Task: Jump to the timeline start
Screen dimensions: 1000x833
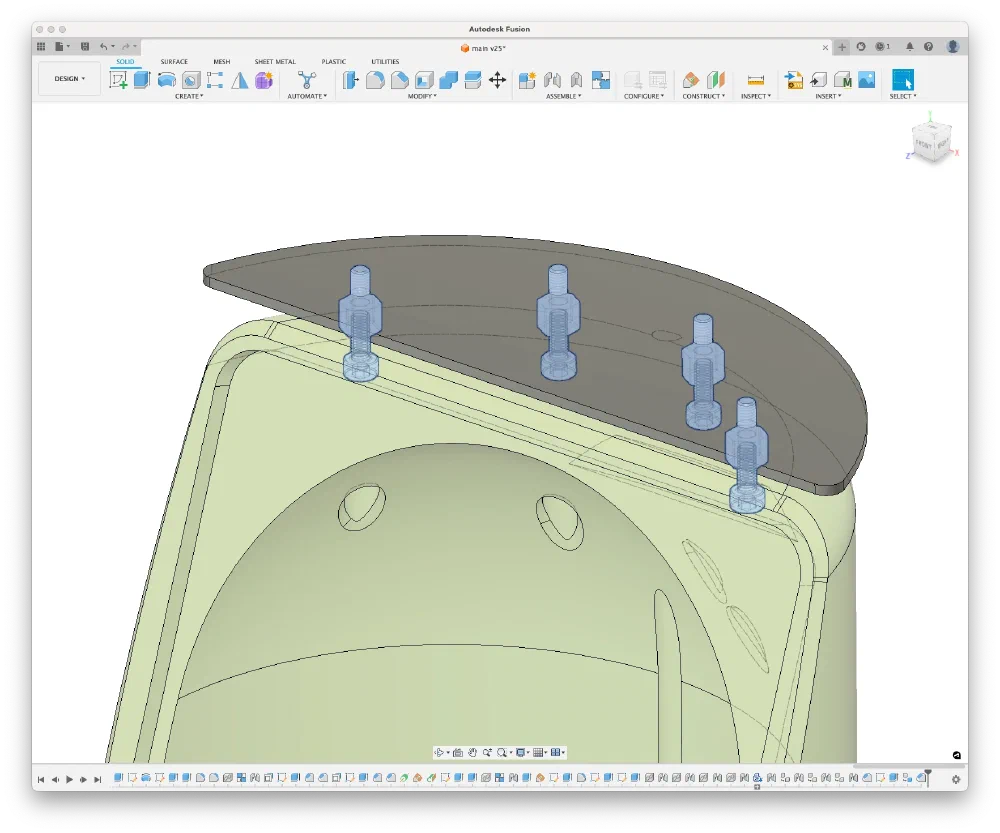Action: pyautogui.click(x=41, y=779)
